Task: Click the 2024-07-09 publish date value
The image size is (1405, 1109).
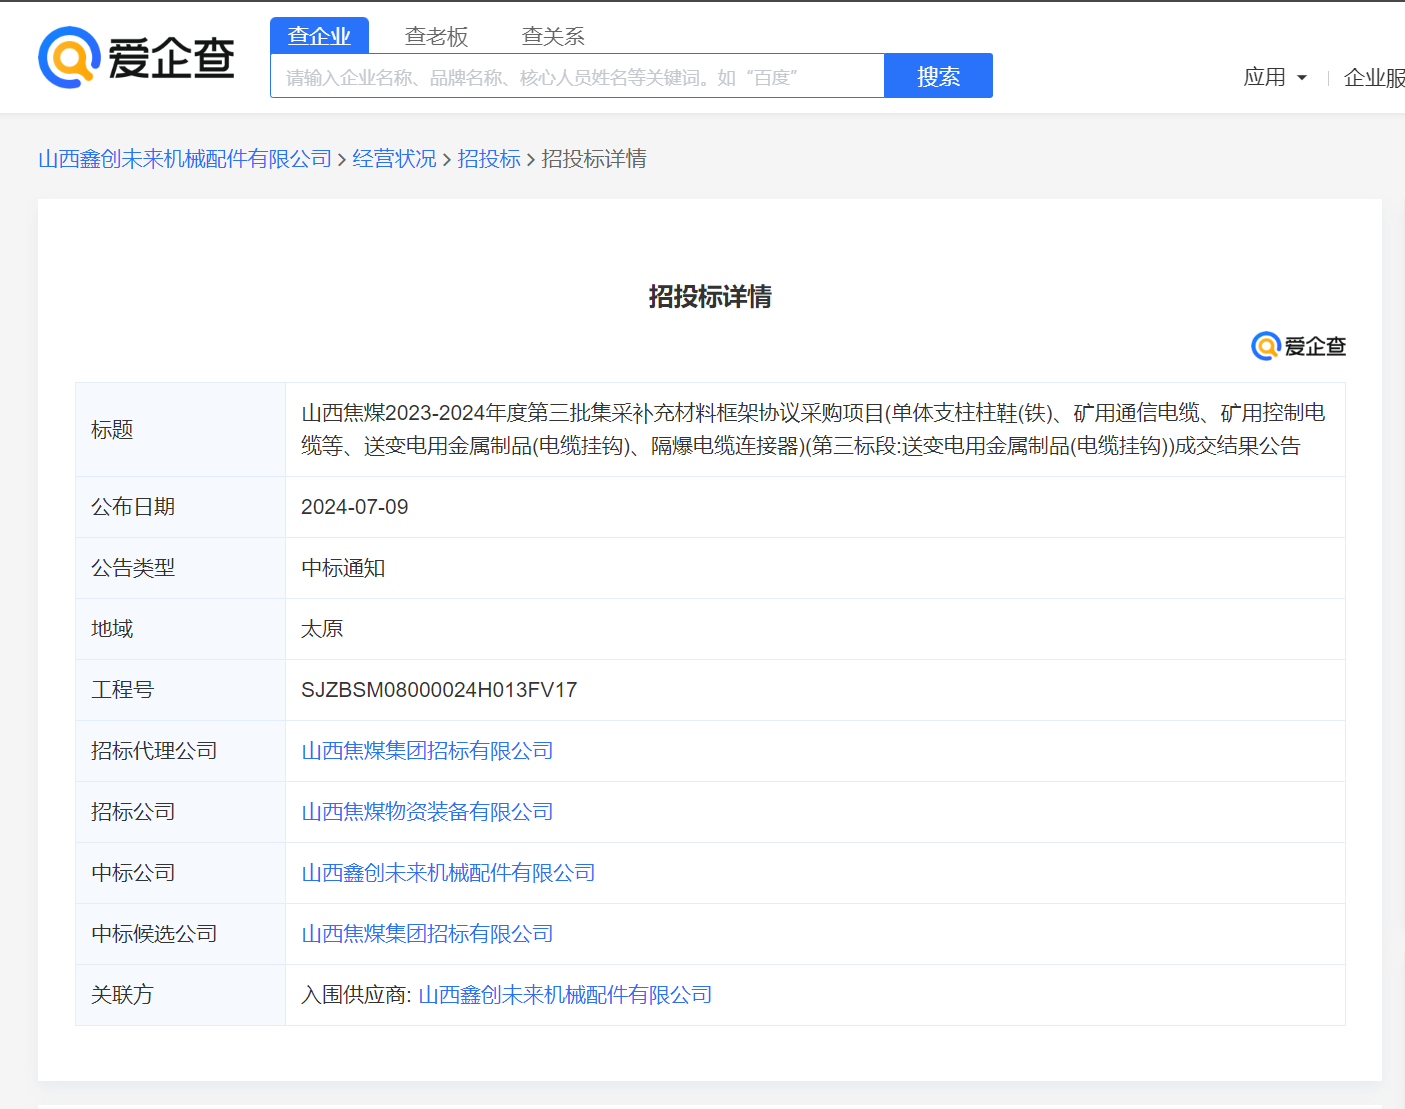Action: pos(355,507)
